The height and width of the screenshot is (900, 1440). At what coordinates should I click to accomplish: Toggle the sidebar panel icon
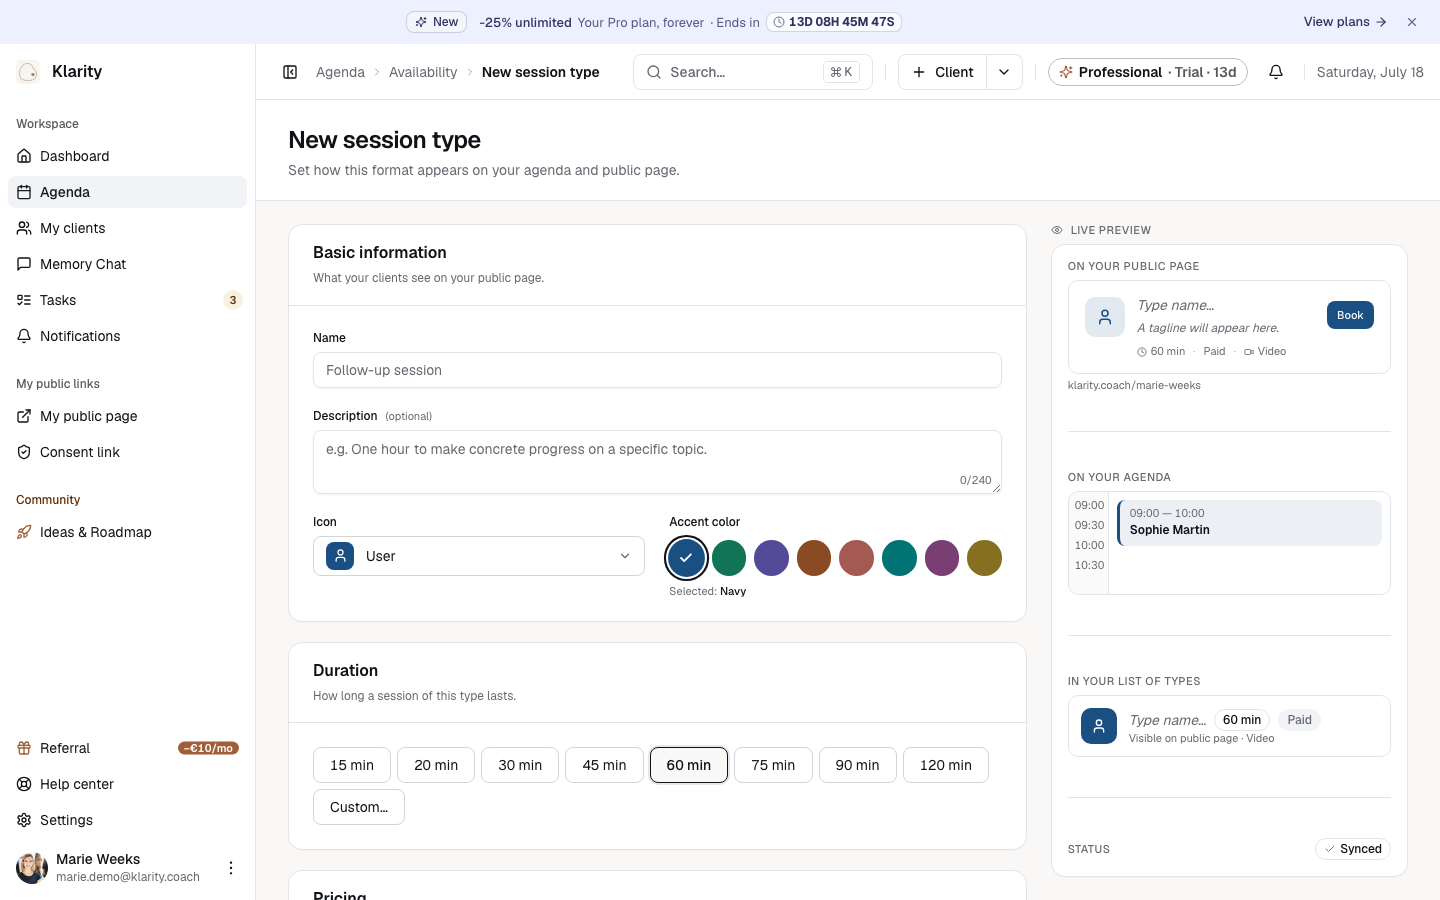click(x=290, y=72)
